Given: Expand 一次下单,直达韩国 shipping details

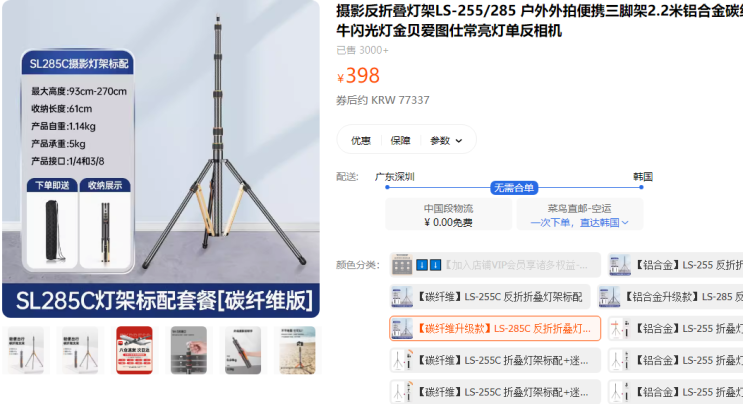Looking at the screenshot, I should click(x=579, y=223).
